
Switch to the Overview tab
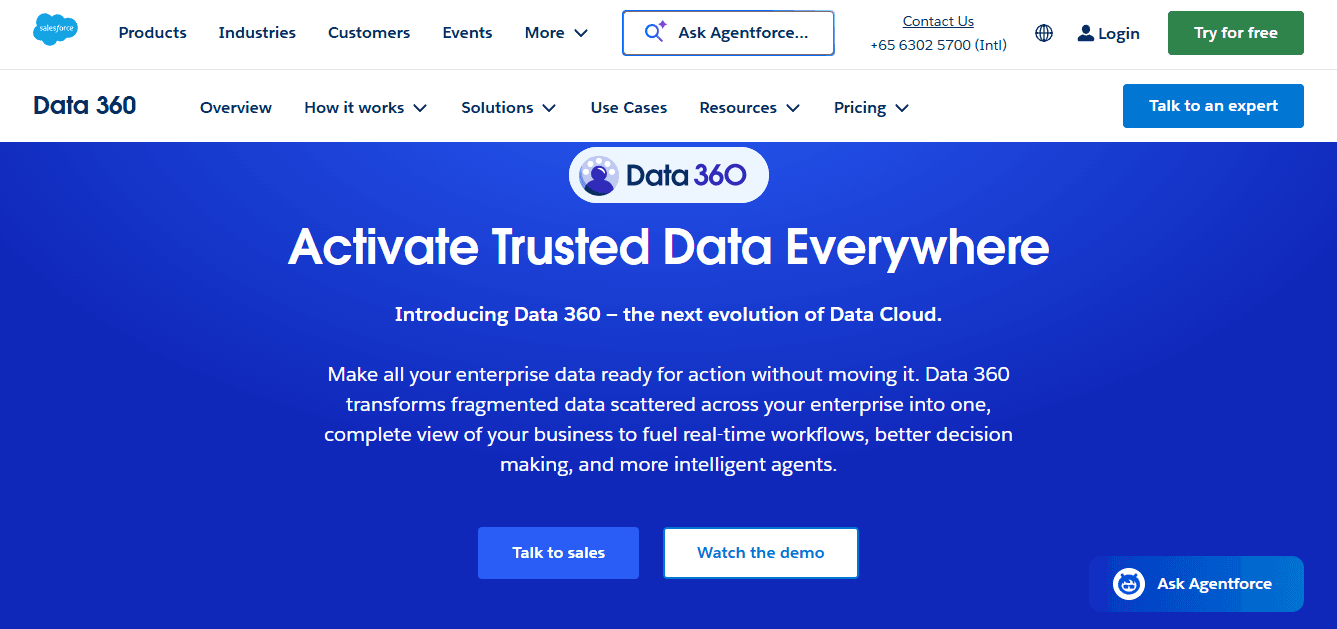(x=235, y=107)
